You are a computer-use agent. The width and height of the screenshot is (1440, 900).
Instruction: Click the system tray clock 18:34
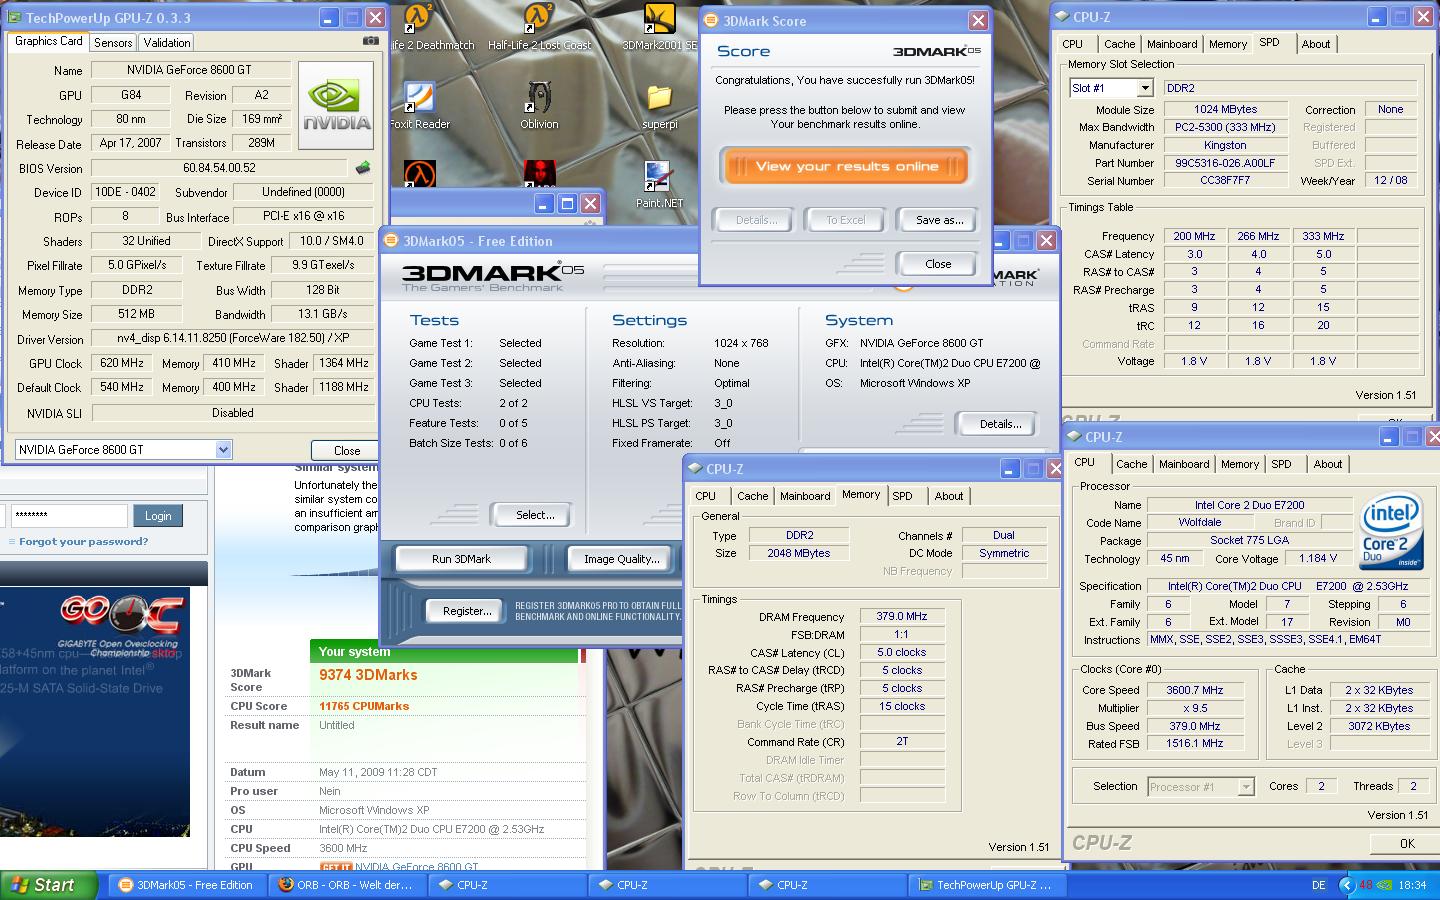point(1413,885)
